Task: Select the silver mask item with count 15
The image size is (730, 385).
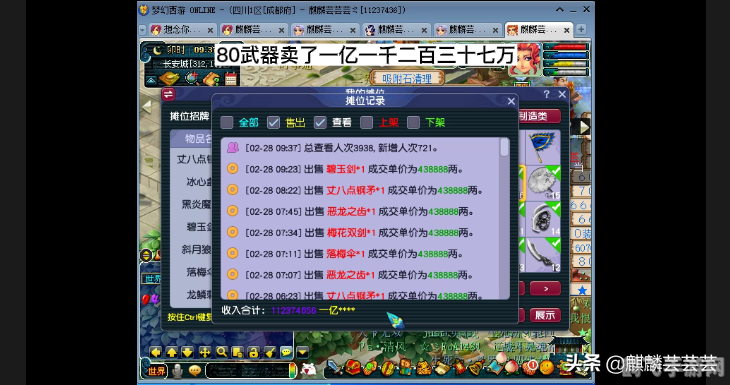Action: pos(543,183)
